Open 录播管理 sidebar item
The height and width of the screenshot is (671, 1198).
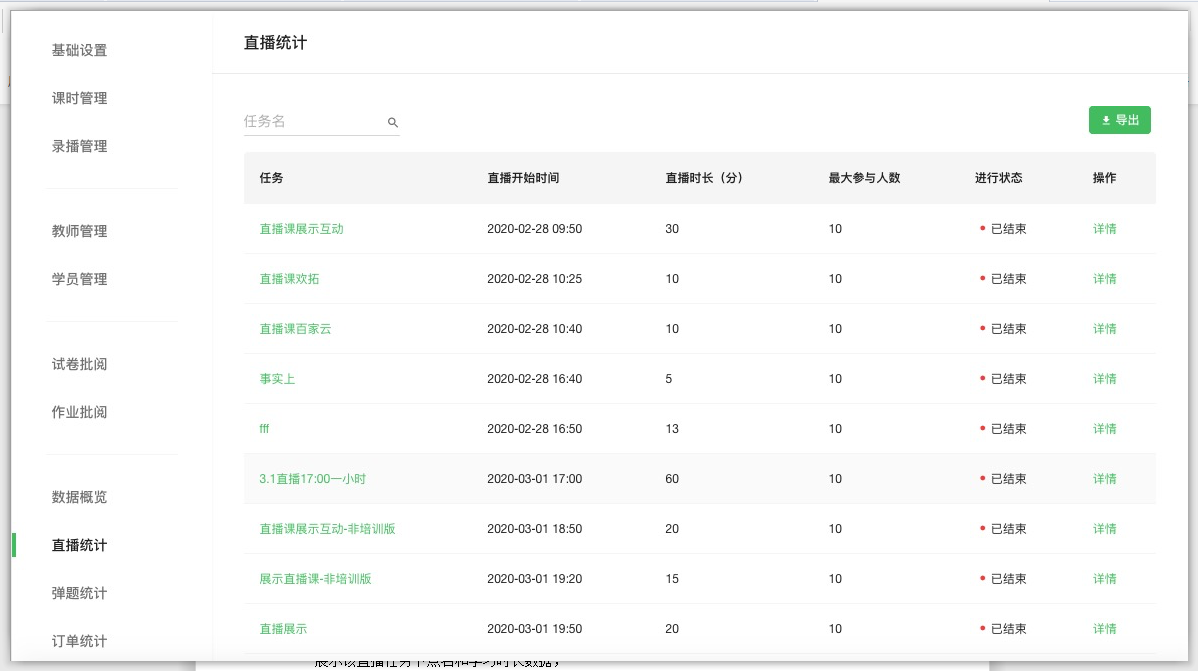coord(79,146)
